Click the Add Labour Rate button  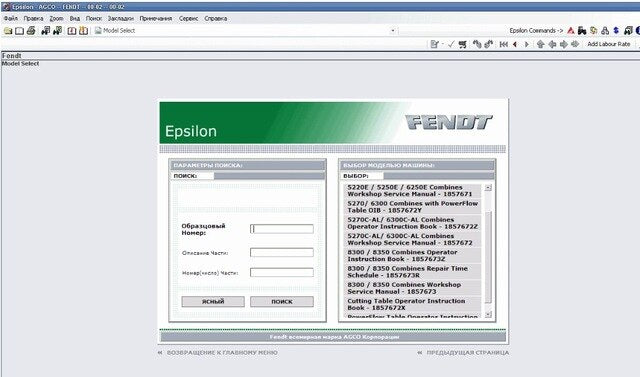tap(609, 44)
